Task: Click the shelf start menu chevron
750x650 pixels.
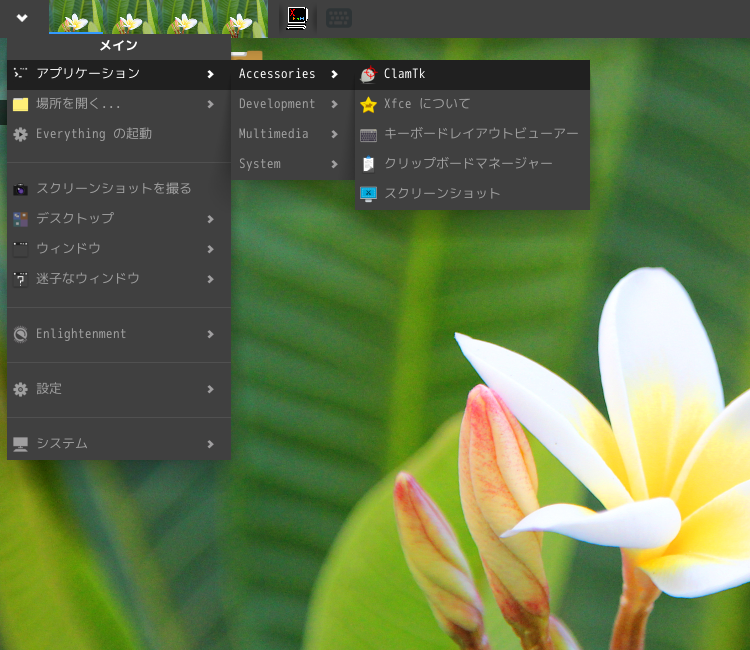Action: [22, 18]
